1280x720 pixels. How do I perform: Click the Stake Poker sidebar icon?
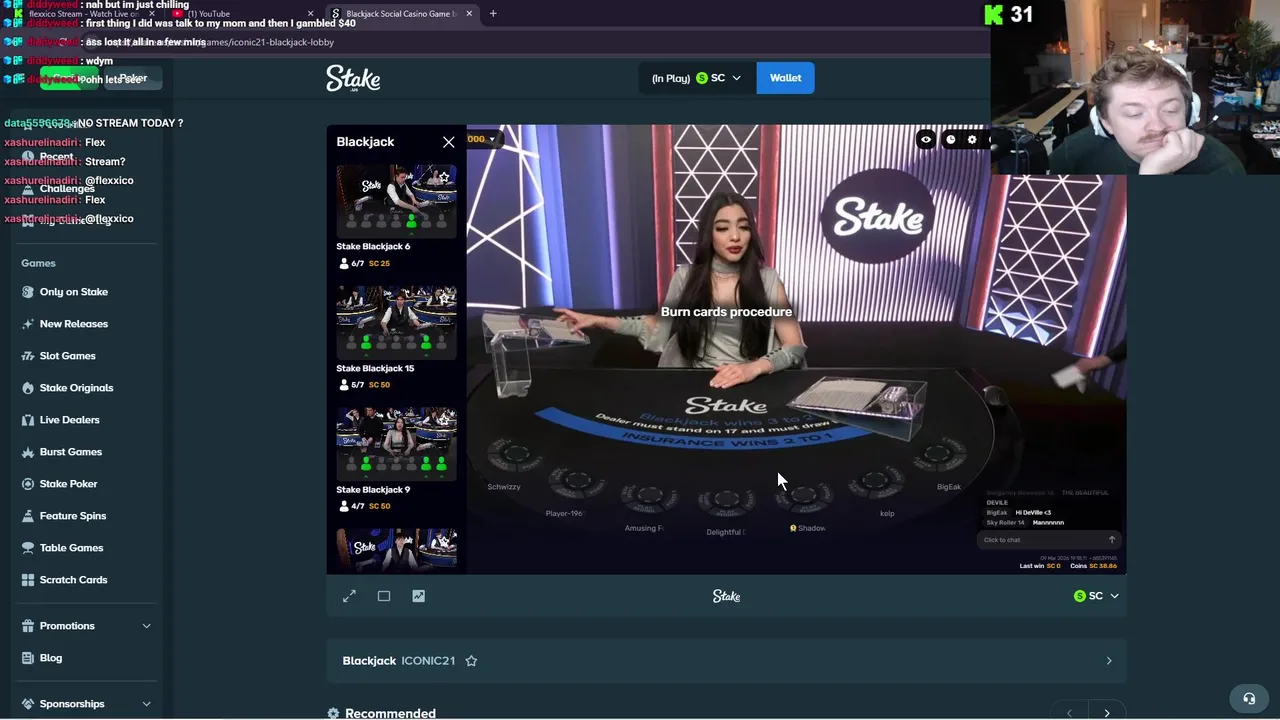point(28,484)
